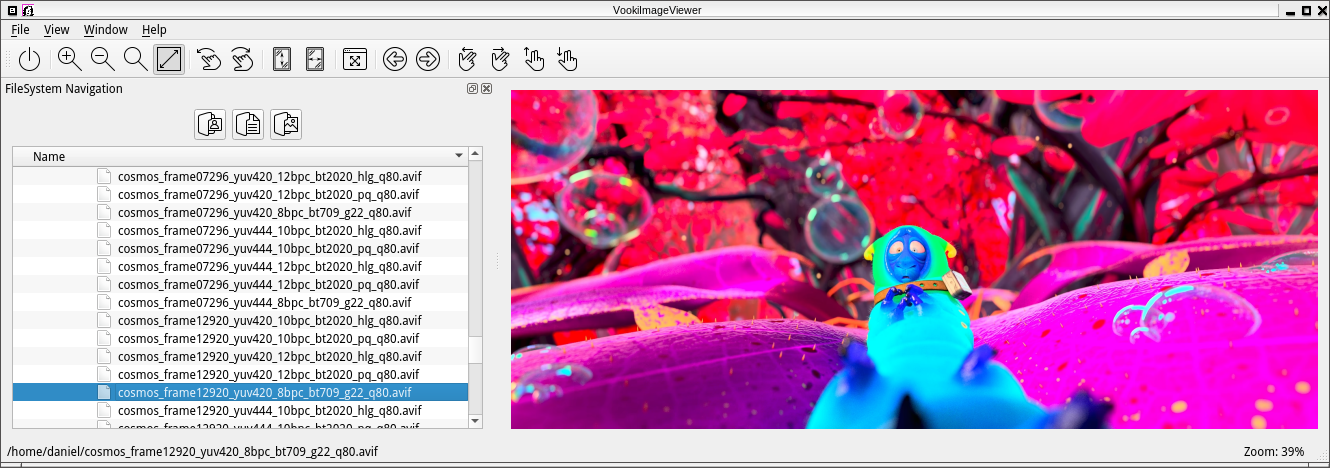Screen dimensions: 1330x468
Task: Open the window menu icon in title bar
Action: coord(11,9)
